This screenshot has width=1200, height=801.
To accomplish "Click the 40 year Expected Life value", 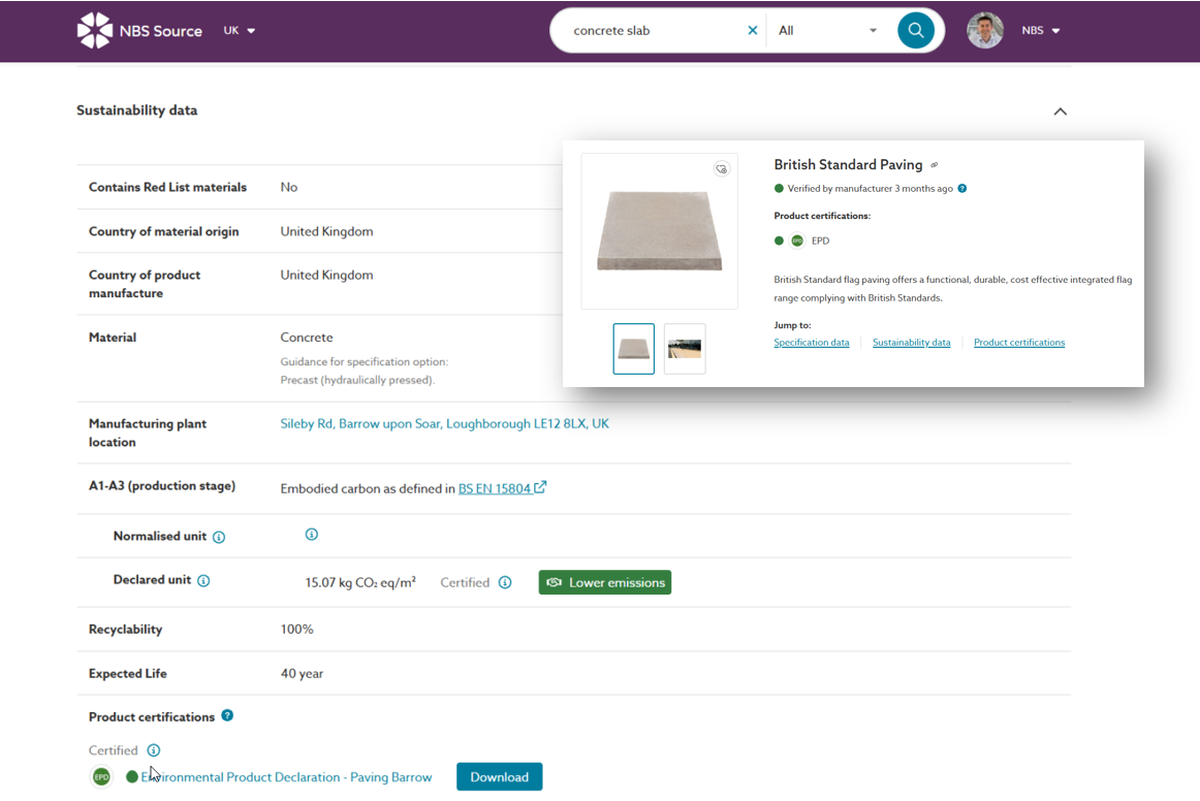I will click(x=302, y=674).
